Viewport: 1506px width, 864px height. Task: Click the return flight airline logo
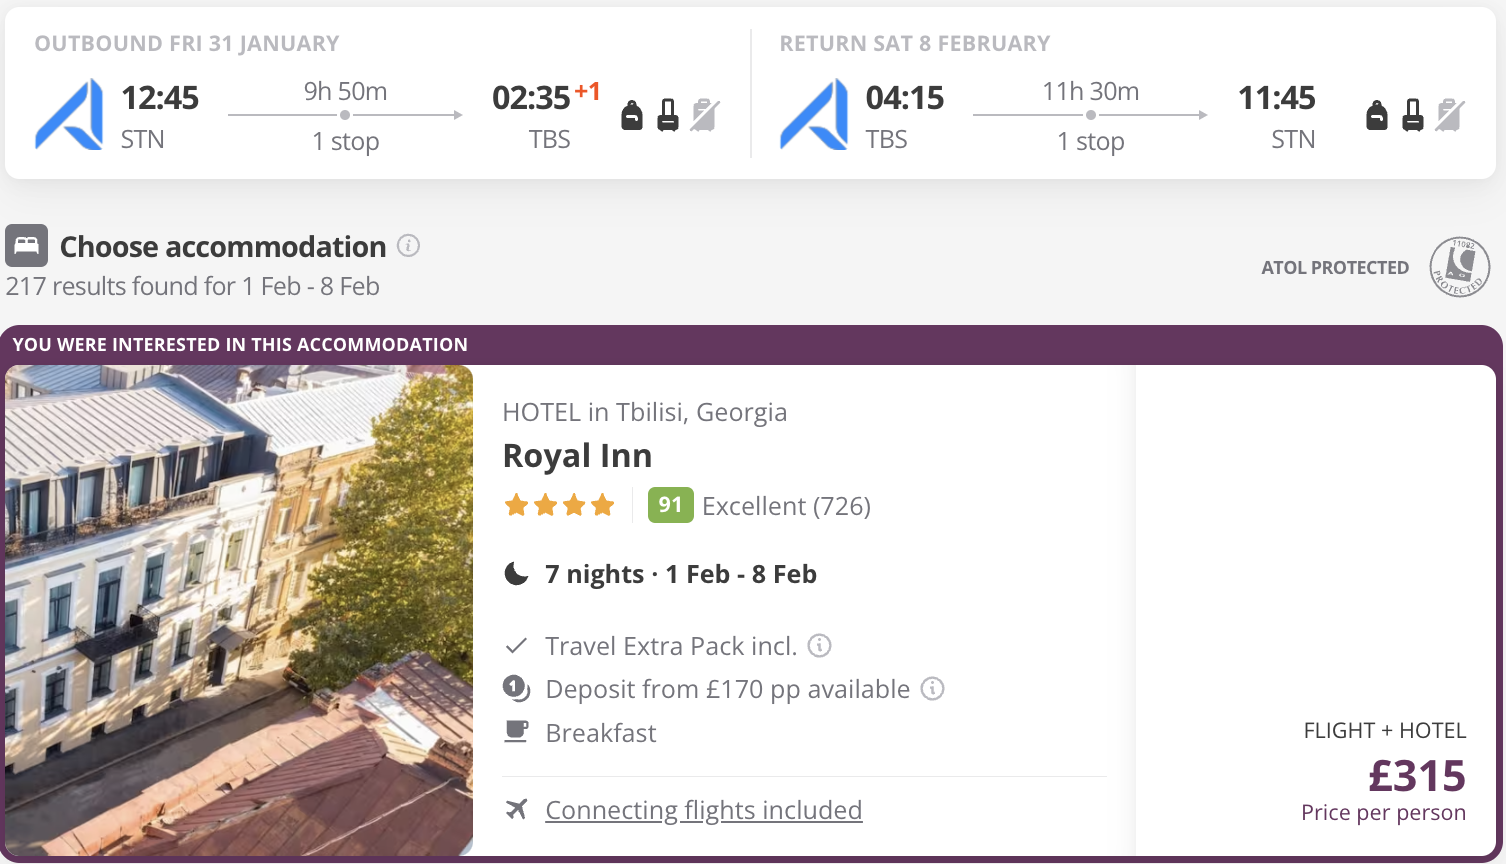[x=814, y=115]
